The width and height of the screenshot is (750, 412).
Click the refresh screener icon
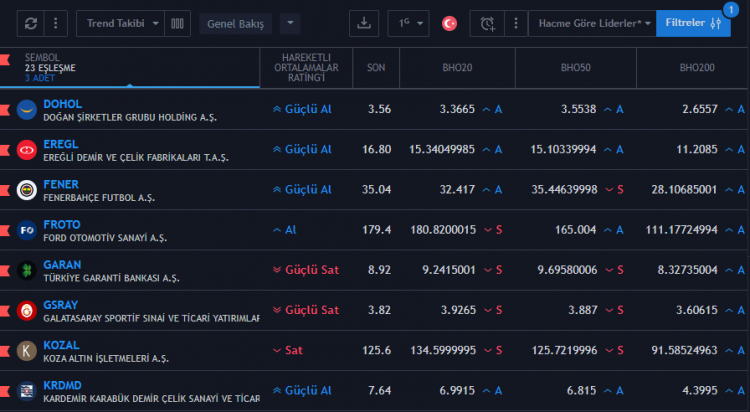[x=31, y=23]
